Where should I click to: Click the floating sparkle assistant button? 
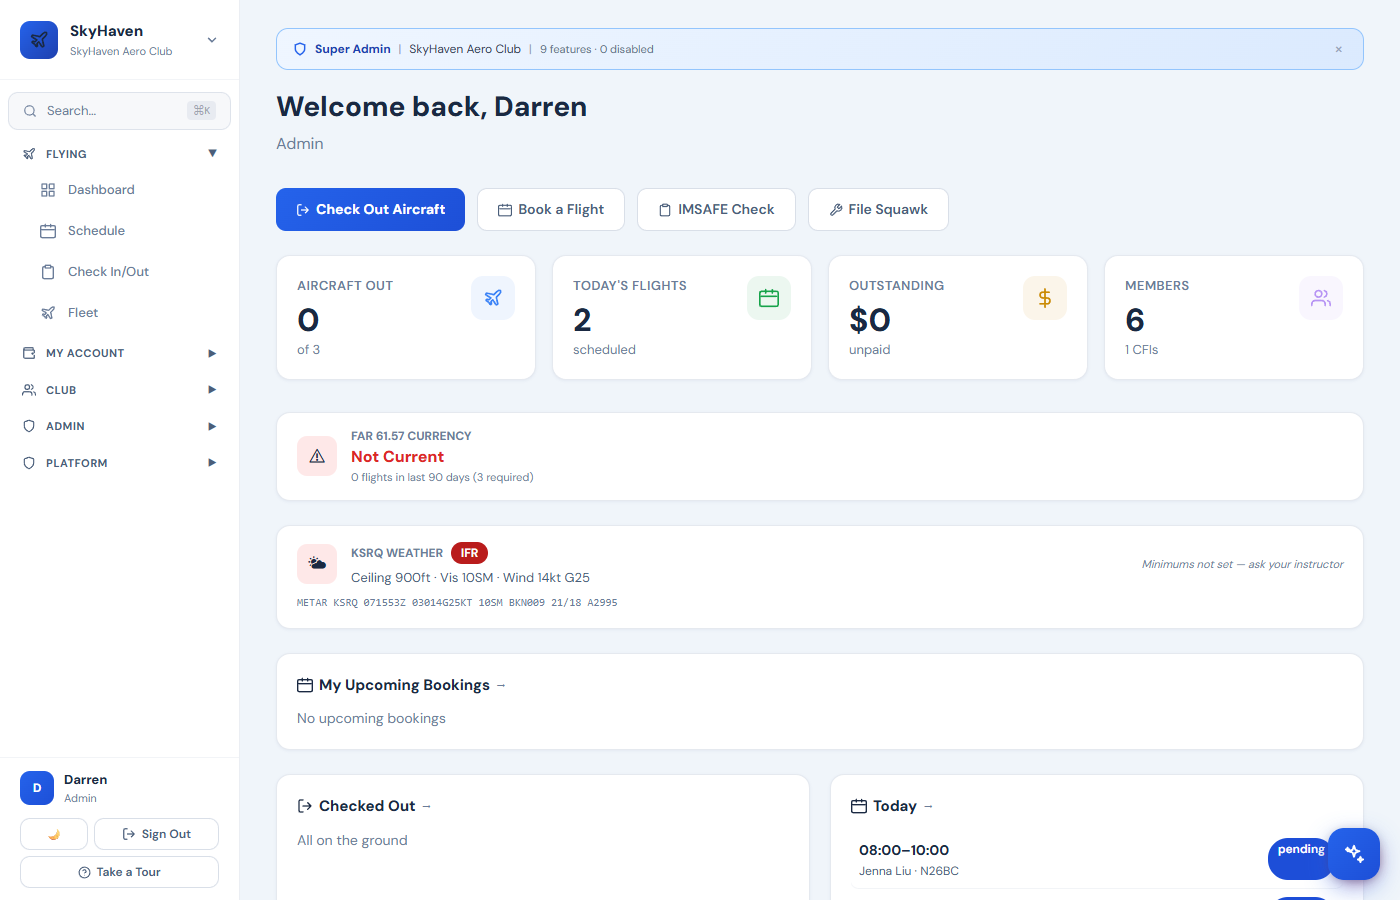click(1354, 854)
